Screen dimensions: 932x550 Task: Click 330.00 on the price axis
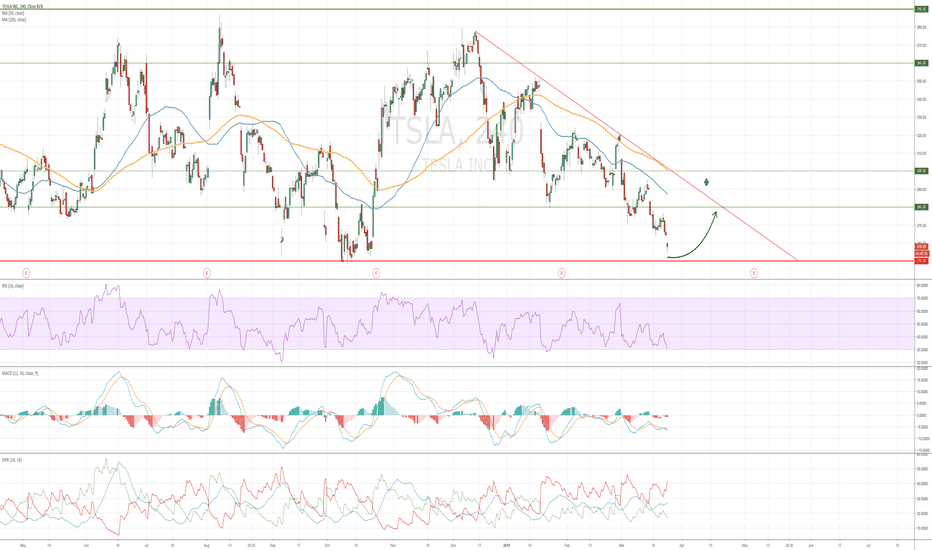(922, 117)
